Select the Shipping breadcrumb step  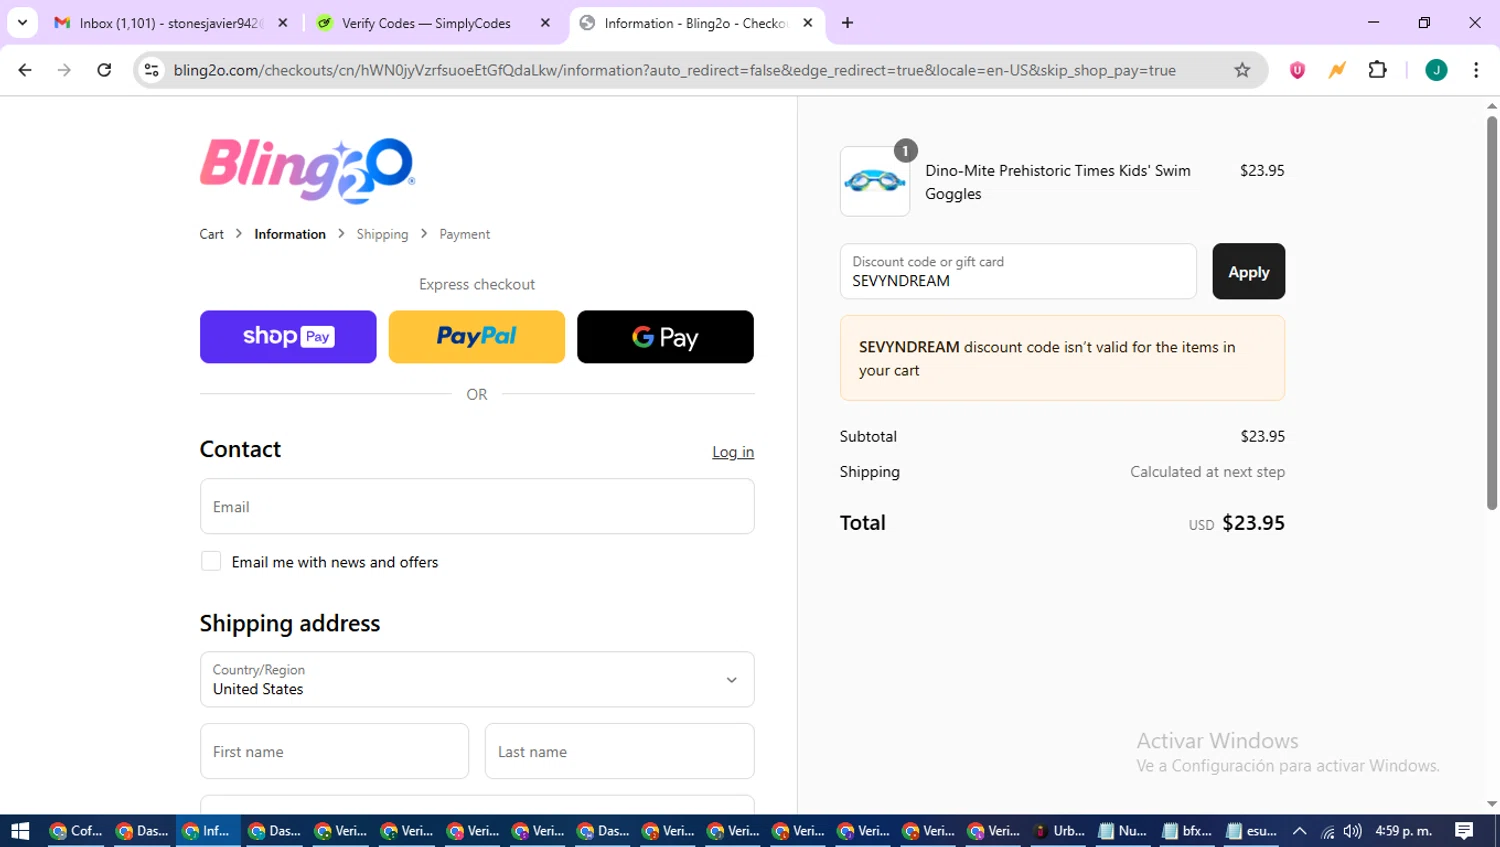[382, 234]
